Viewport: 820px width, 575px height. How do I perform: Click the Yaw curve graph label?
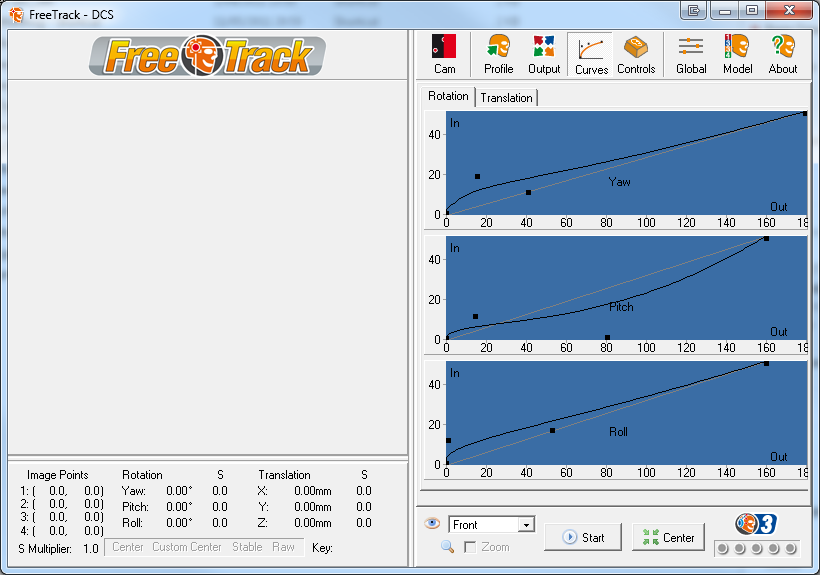619,182
